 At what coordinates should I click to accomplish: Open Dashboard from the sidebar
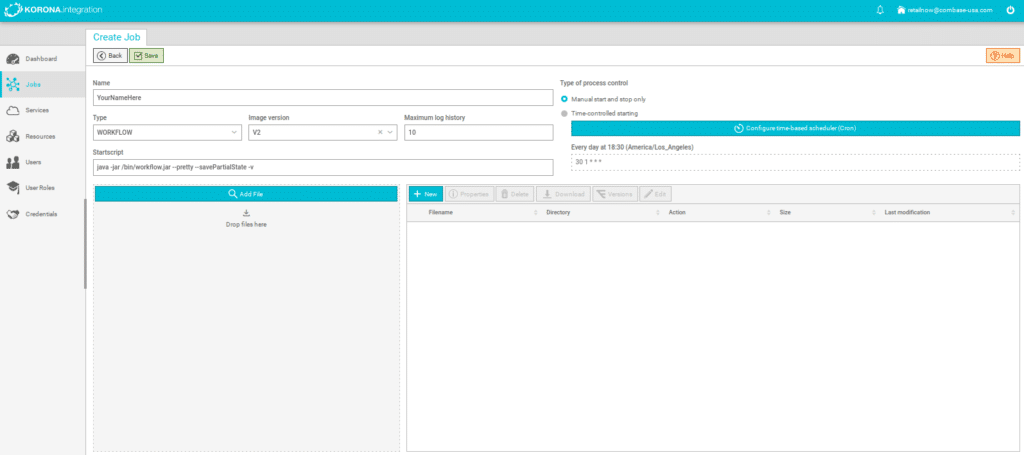coord(40,59)
